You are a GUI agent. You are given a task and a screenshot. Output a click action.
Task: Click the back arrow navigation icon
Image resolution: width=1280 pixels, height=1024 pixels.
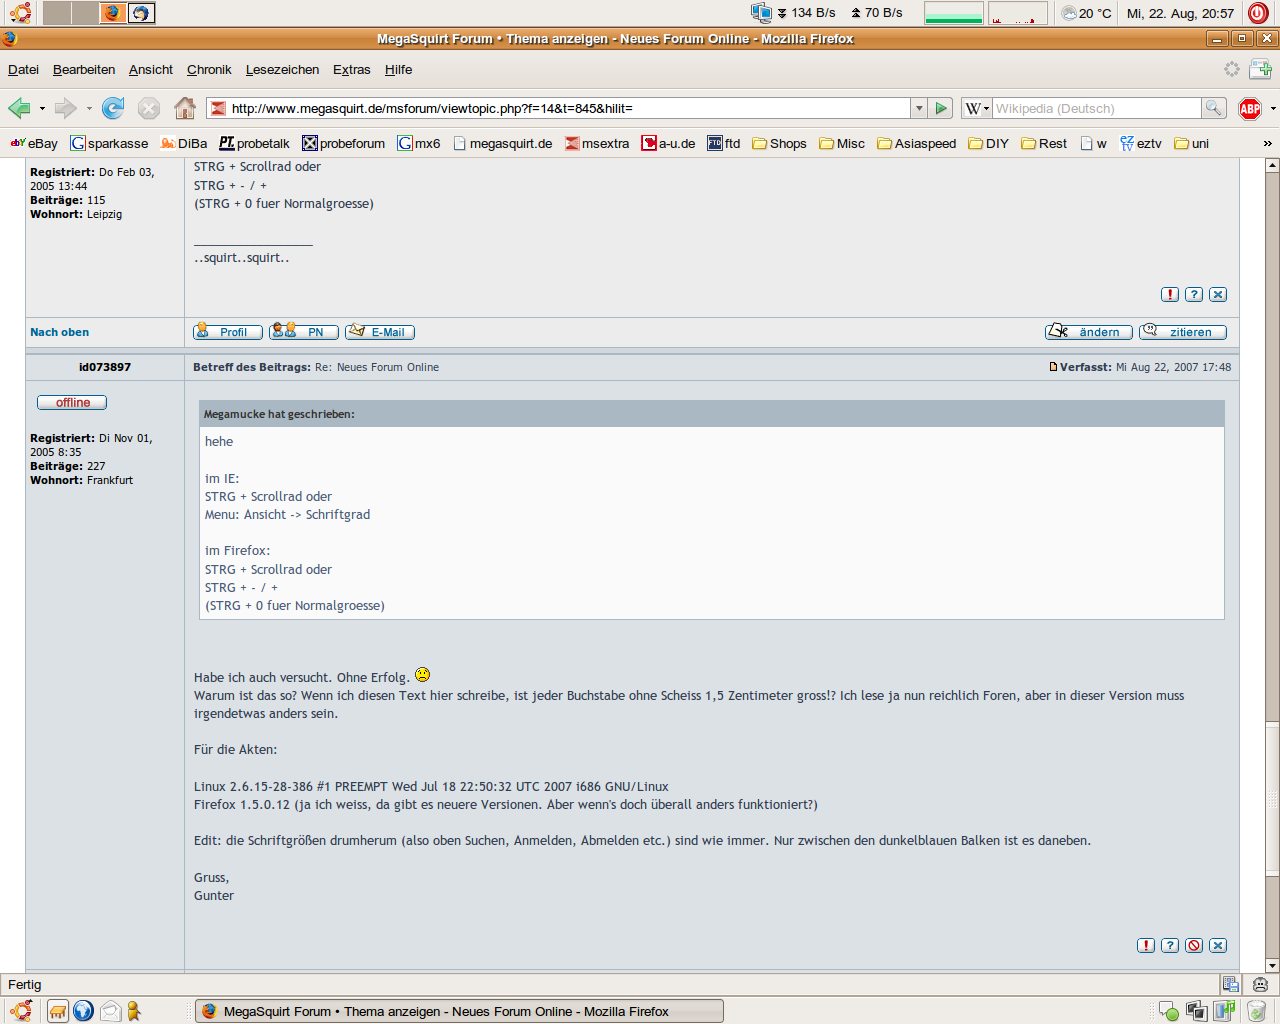19,108
